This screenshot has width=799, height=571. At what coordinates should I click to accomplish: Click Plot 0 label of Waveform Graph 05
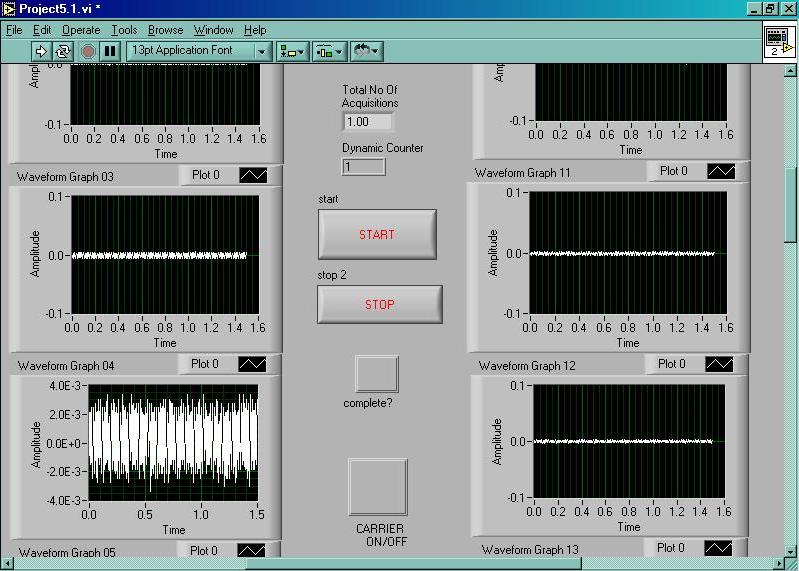[204, 551]
